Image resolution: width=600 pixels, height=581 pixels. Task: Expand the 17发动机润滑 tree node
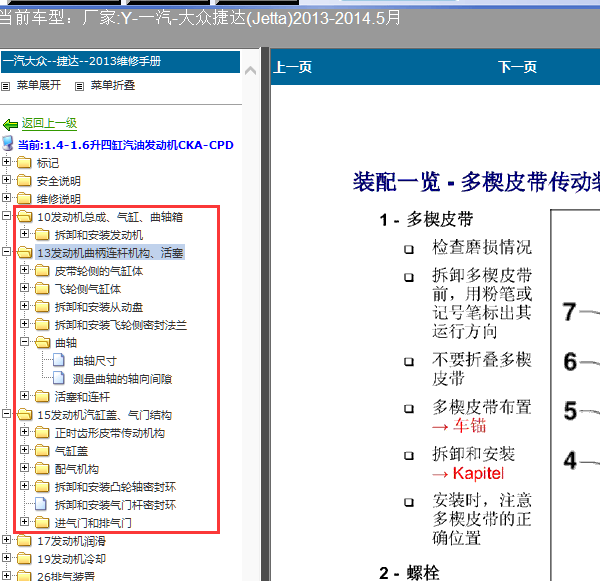tap(6, 540)
